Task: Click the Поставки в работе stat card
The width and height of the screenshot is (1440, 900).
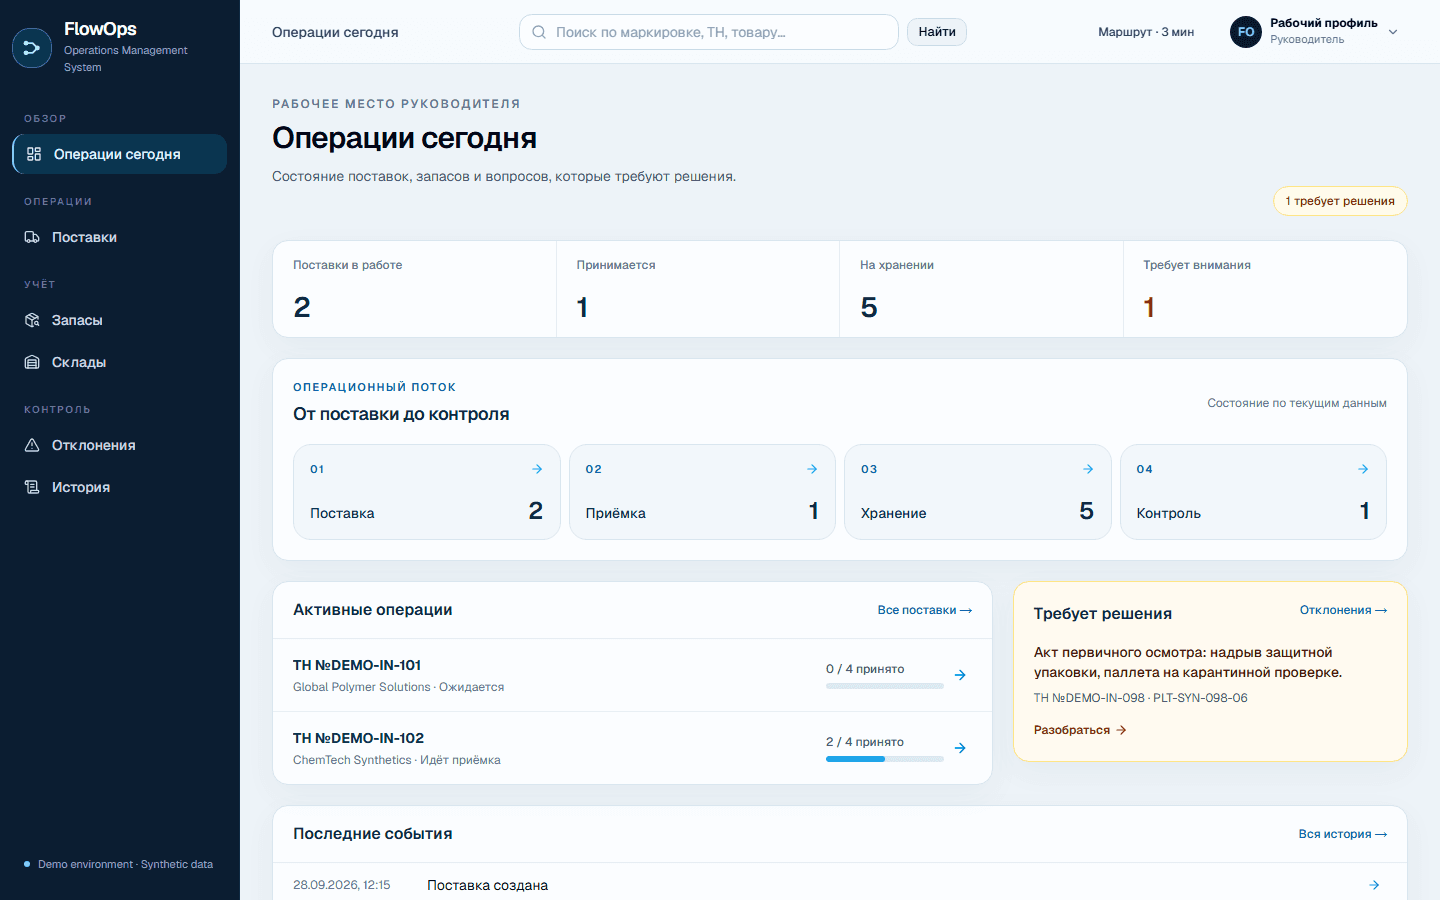Action: click(415, 289)
